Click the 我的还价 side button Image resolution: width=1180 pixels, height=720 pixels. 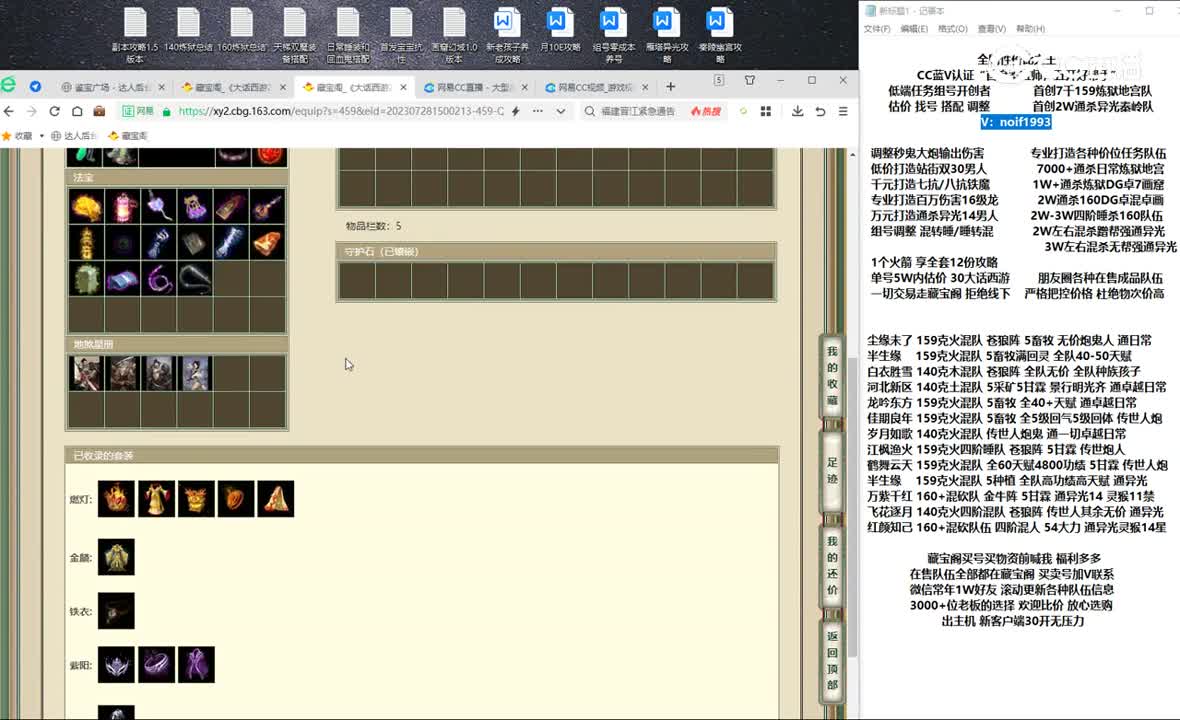click(832, 565)
